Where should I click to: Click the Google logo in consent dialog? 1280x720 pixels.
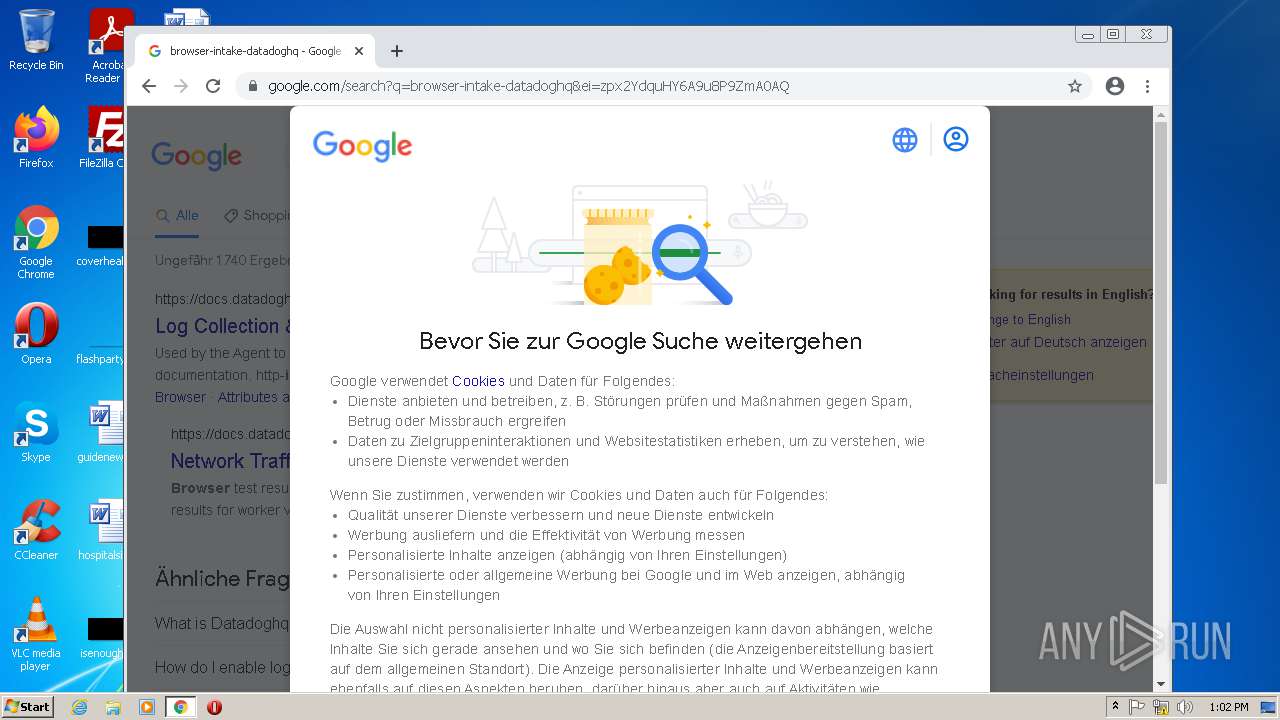tap(362, 146)
